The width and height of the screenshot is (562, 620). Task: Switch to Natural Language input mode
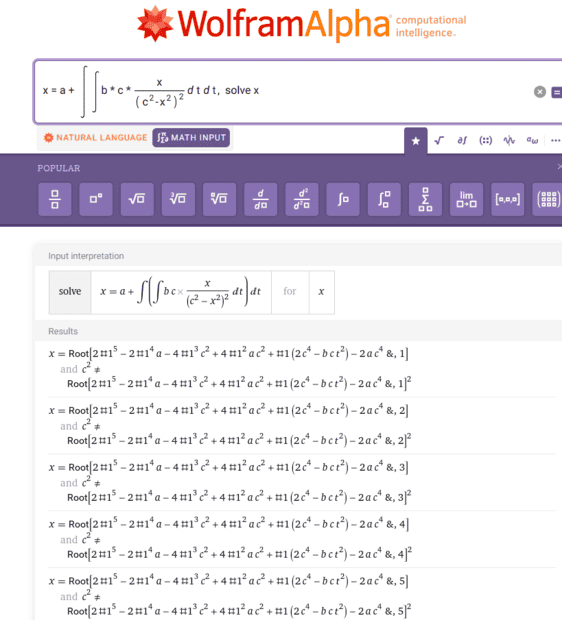pos(95,138)
